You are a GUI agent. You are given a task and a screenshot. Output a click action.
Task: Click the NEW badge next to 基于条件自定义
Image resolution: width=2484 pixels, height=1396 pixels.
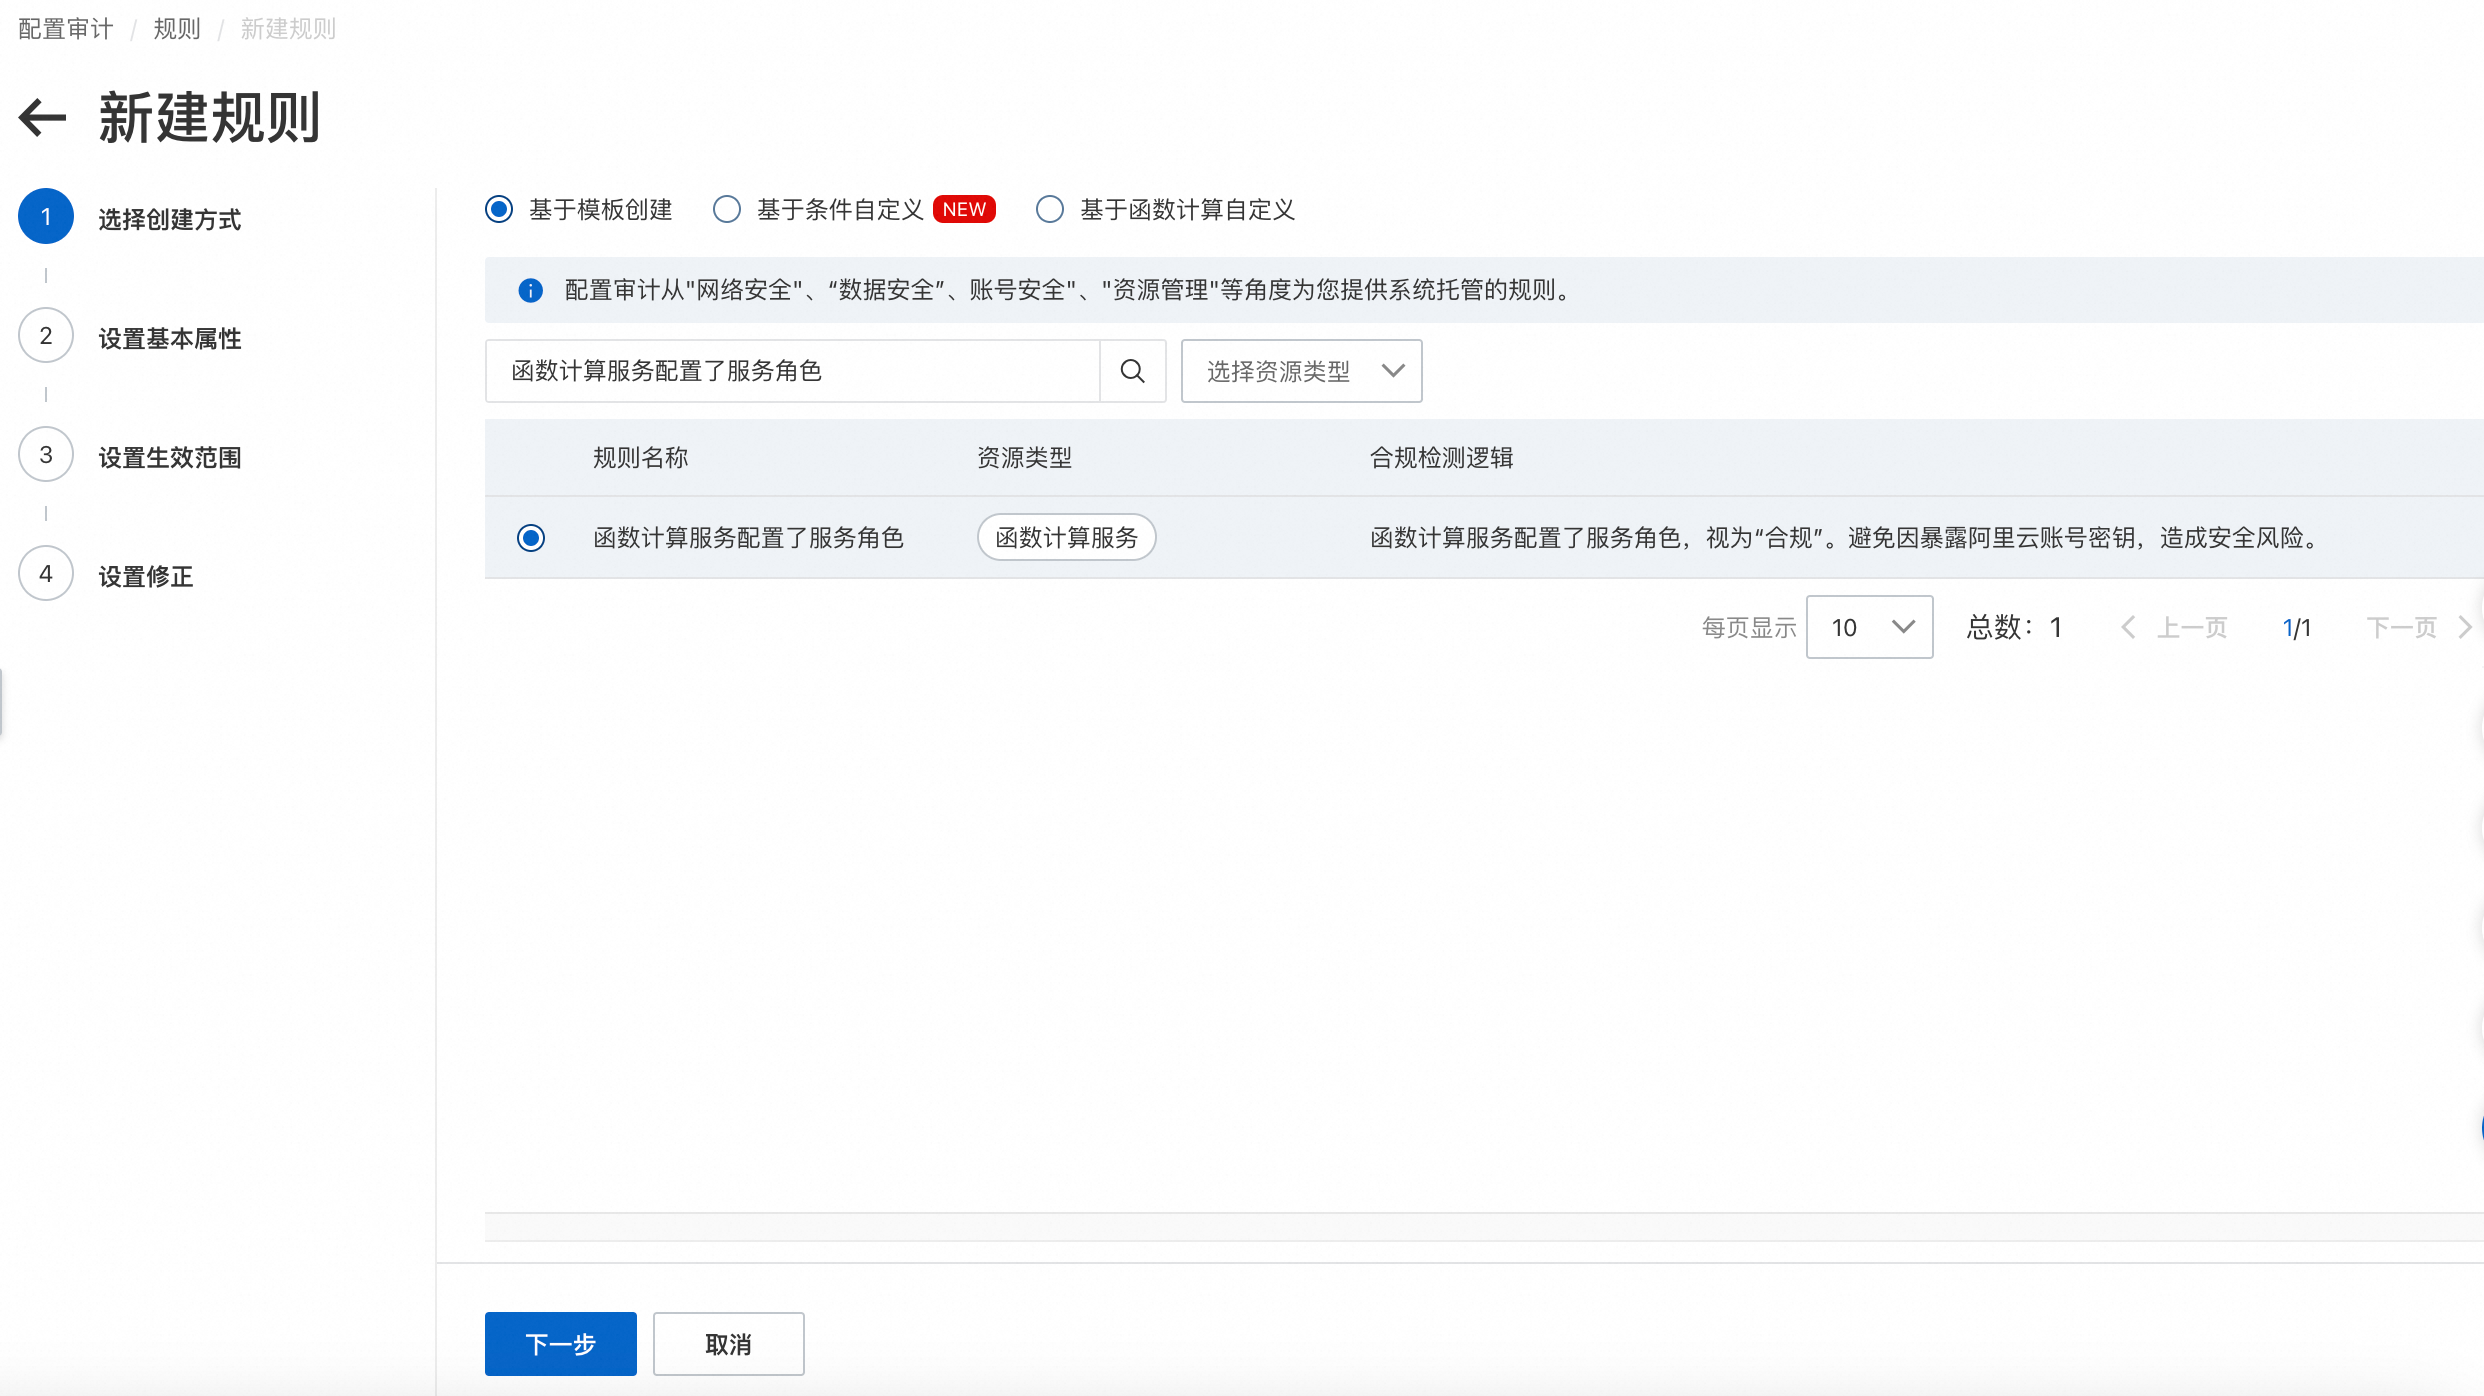click(x=964, y=209)
